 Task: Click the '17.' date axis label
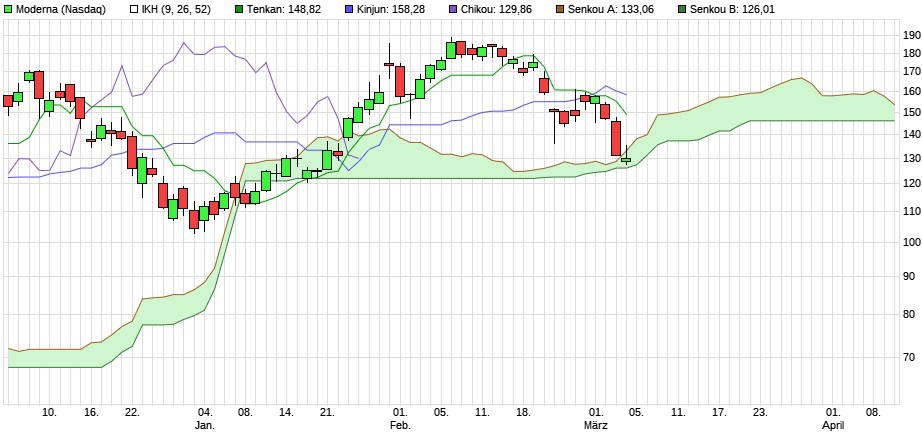click(x=719, y=412)
